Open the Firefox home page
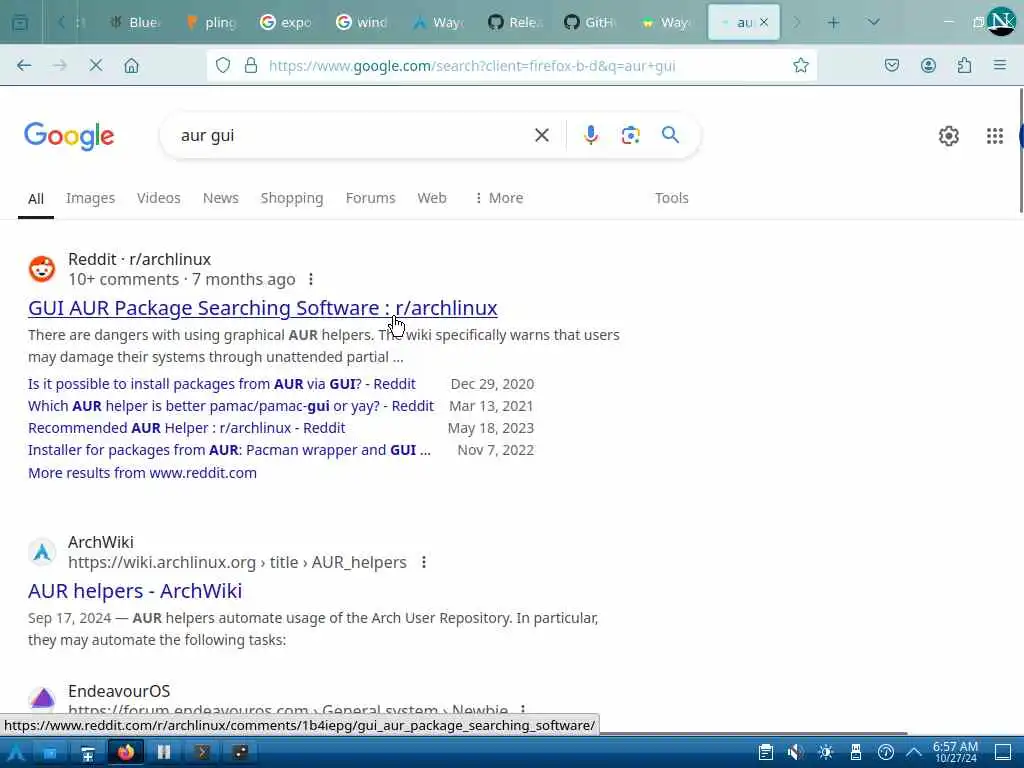Screen dimensions: 1024x768 pos(131,65)
